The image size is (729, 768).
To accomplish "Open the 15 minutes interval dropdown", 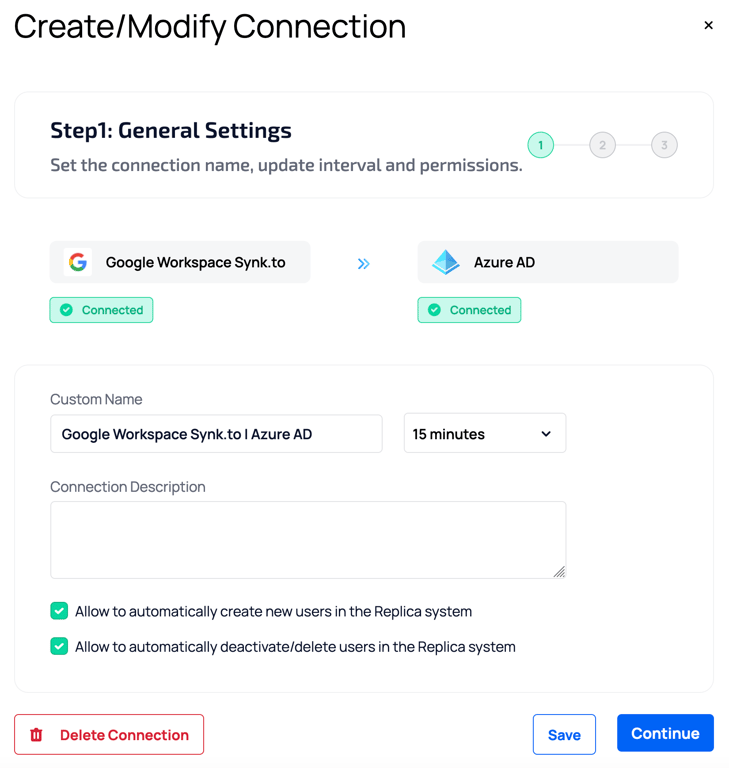I will pyautogui.click(x=484, y=434).
